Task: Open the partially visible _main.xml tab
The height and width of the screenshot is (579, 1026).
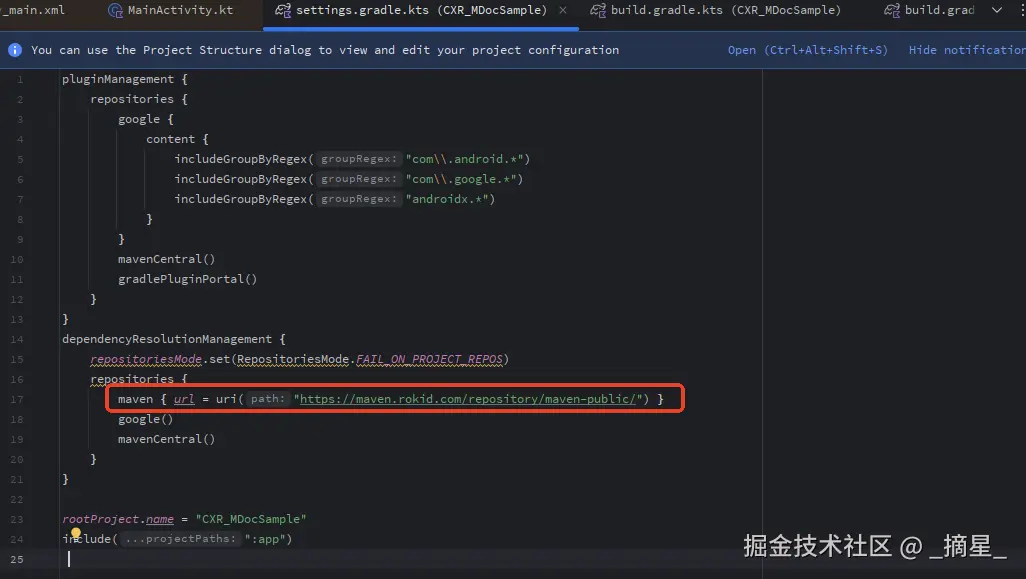Action: click(34, 10)
